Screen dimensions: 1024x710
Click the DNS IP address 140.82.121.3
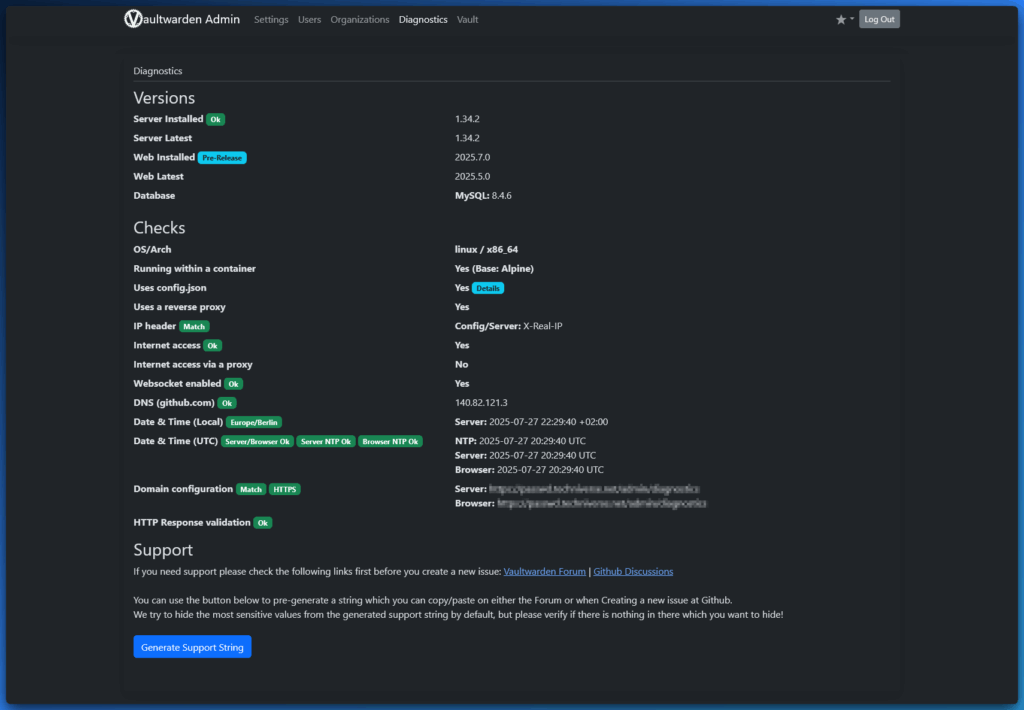tap(481, 402)
